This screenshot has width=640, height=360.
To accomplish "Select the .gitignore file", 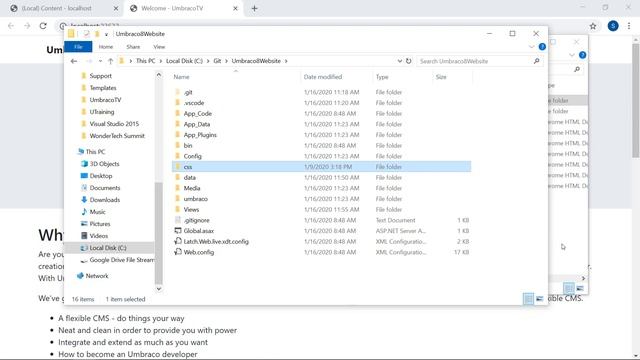I will 196,220.
